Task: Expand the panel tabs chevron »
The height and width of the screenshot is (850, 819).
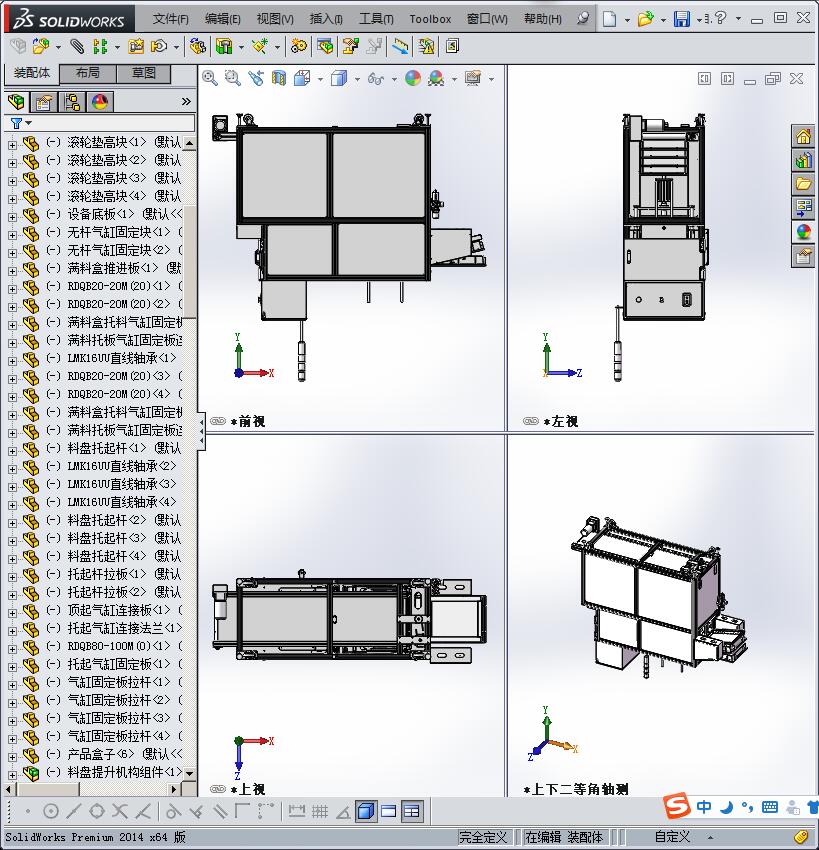Action: click(186, 101)
